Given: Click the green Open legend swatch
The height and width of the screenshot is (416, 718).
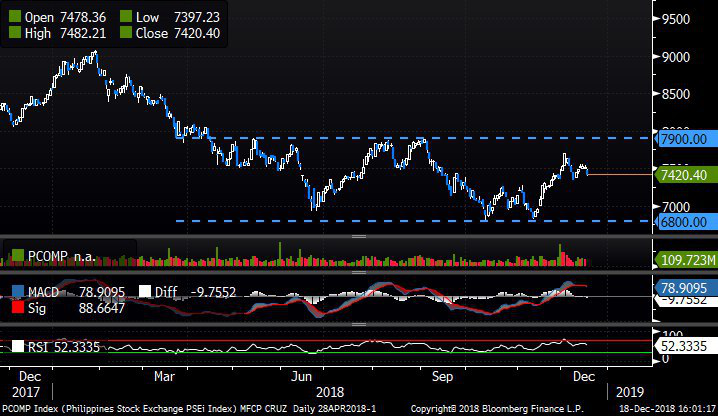Looking at the screenshot, I should (15, 17).
